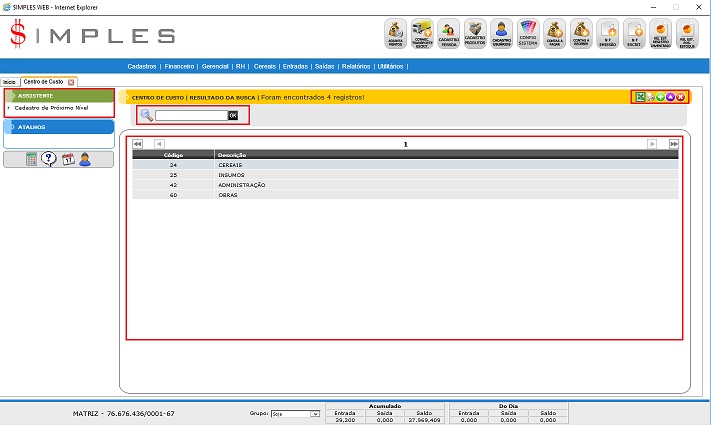Expand the Atalhos panel header
The image size is (711, 425).
(x=58, y=127)
